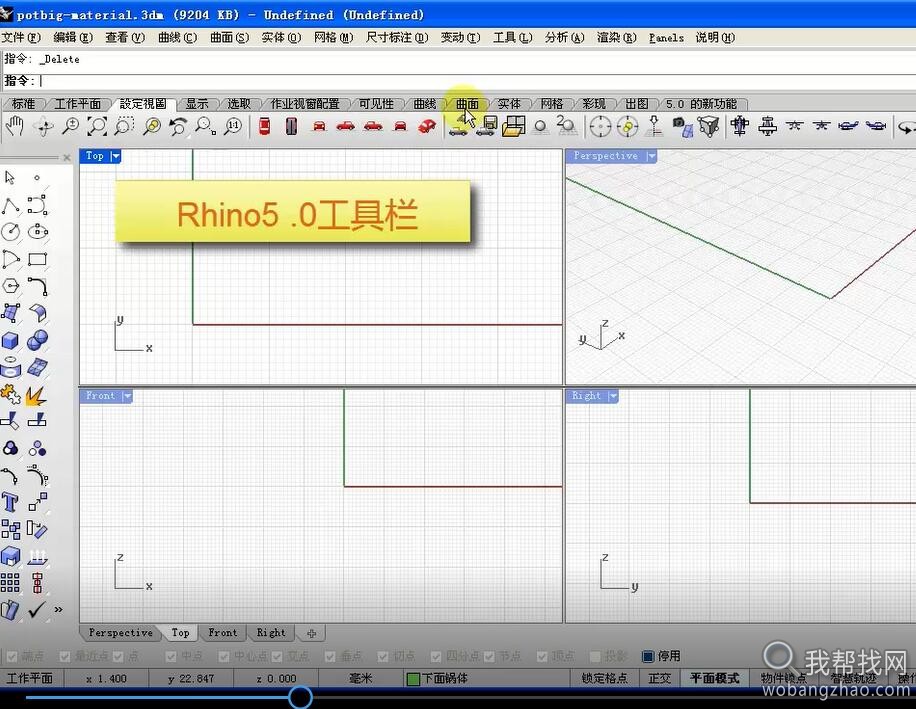The height and width of the screenshot is (709, 916).
Task: Click the Rotate View tool icon
Action: tap(43, 126)
